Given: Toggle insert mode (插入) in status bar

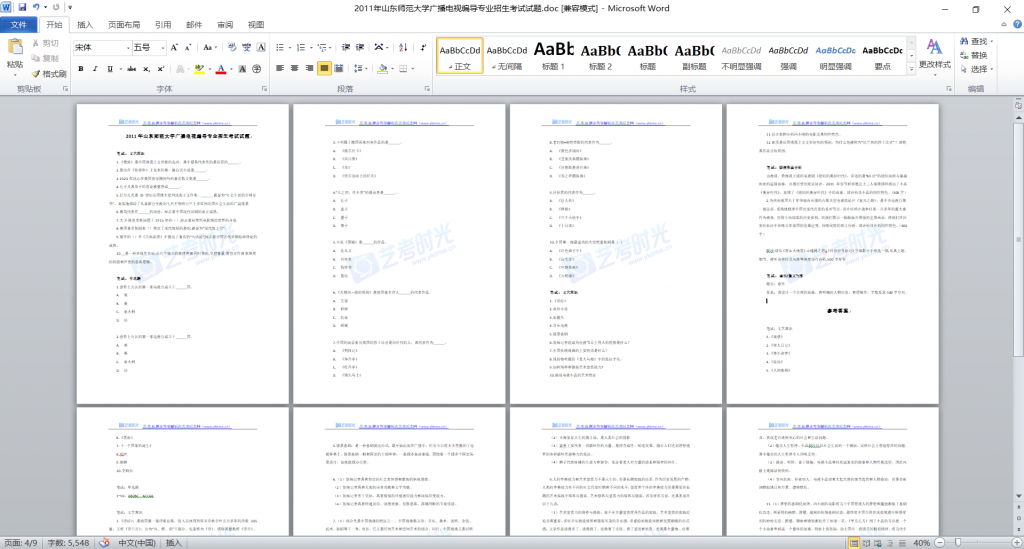Looking at the screenshot, I should click(174, 542).
